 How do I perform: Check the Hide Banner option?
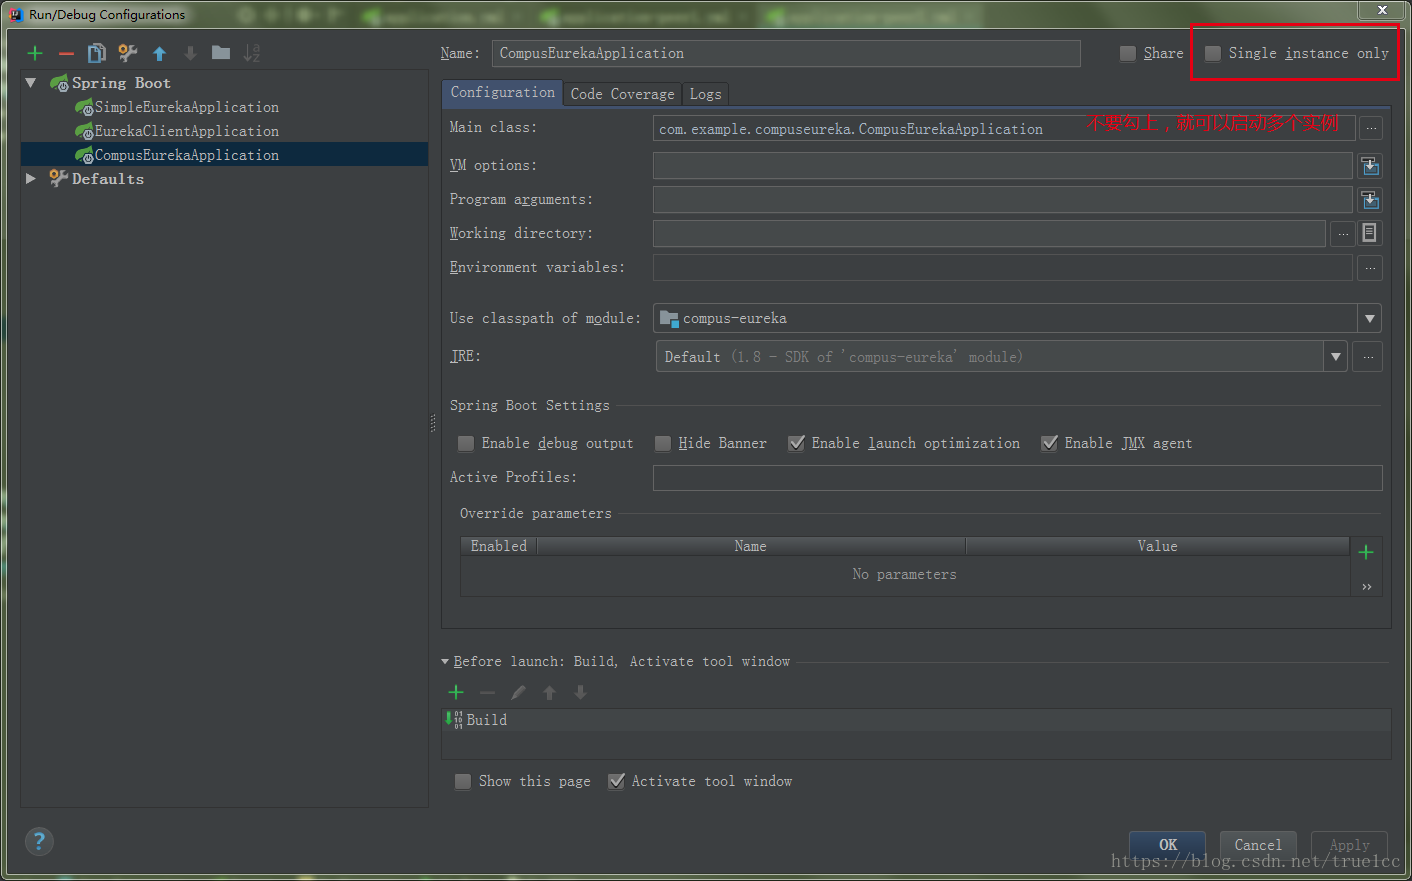click(663, 443)
